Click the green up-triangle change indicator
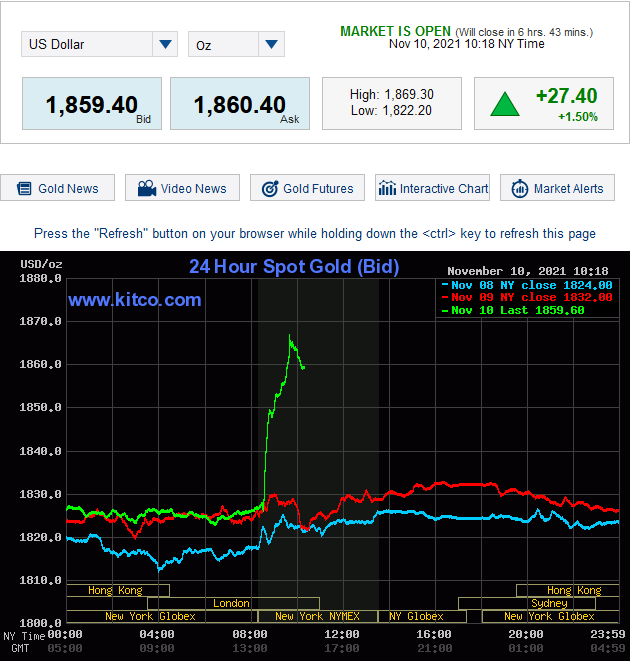Screen dimensions: 634x663 click(x=505, y=104)
